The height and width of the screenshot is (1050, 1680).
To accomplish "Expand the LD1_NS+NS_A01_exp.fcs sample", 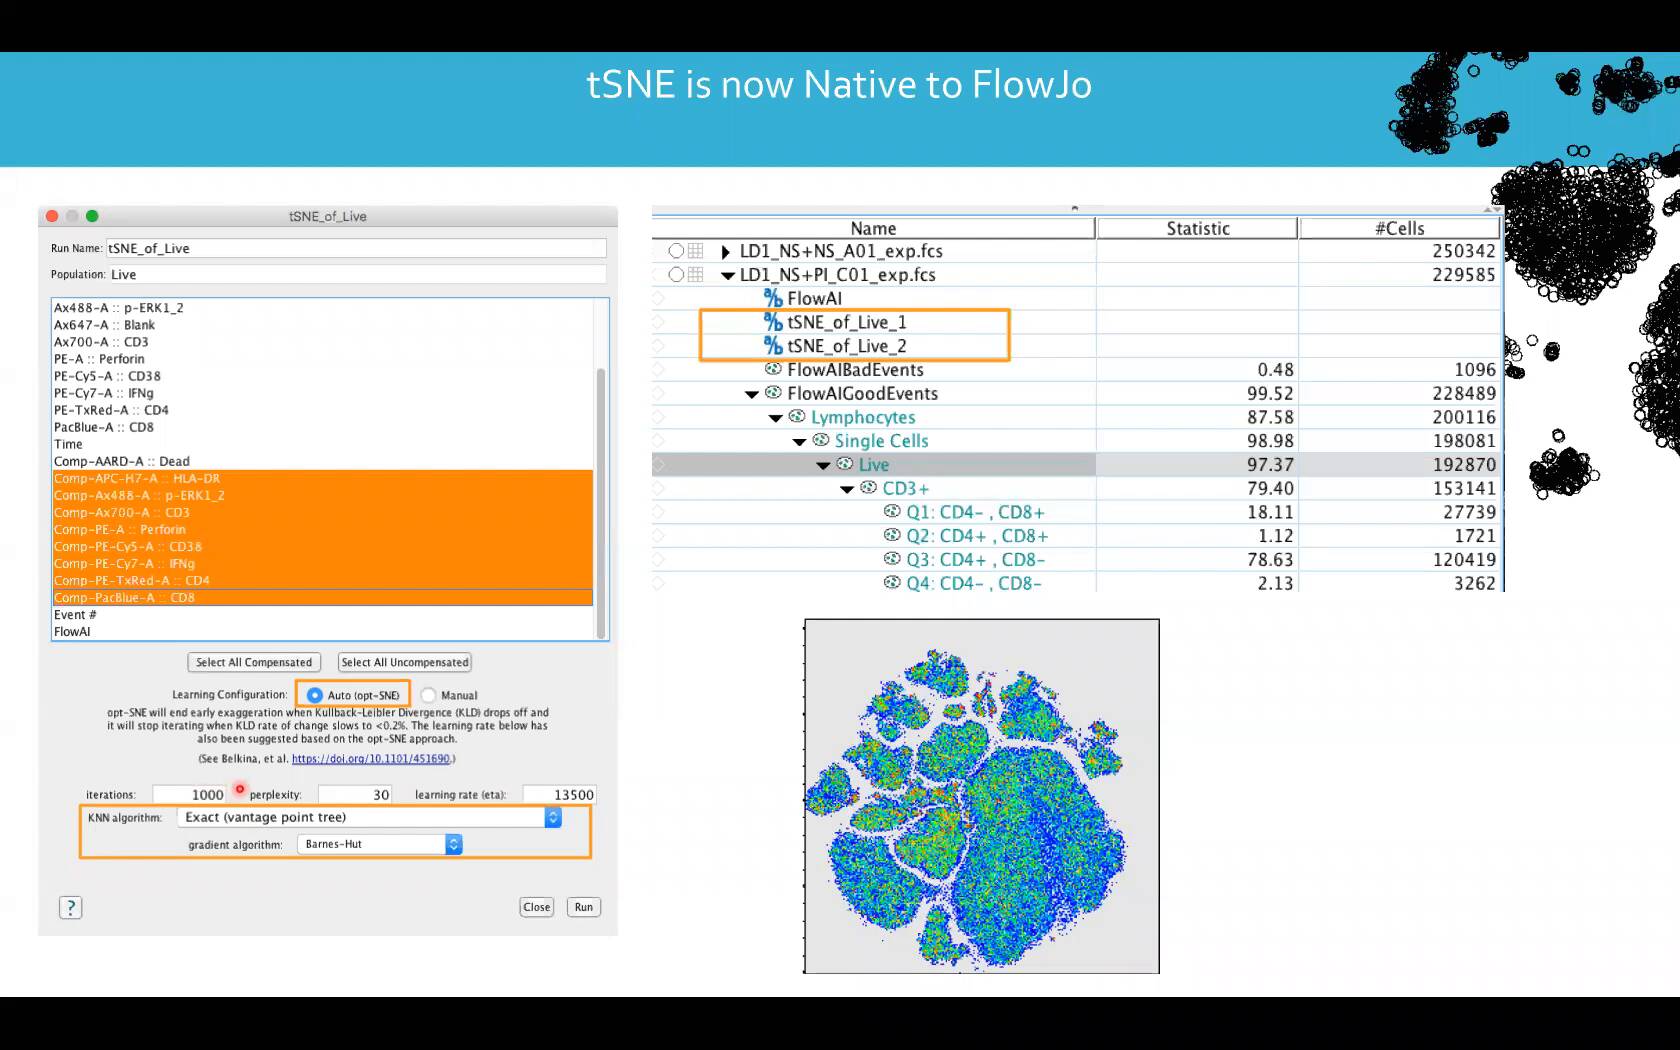I will coord(726,251).
